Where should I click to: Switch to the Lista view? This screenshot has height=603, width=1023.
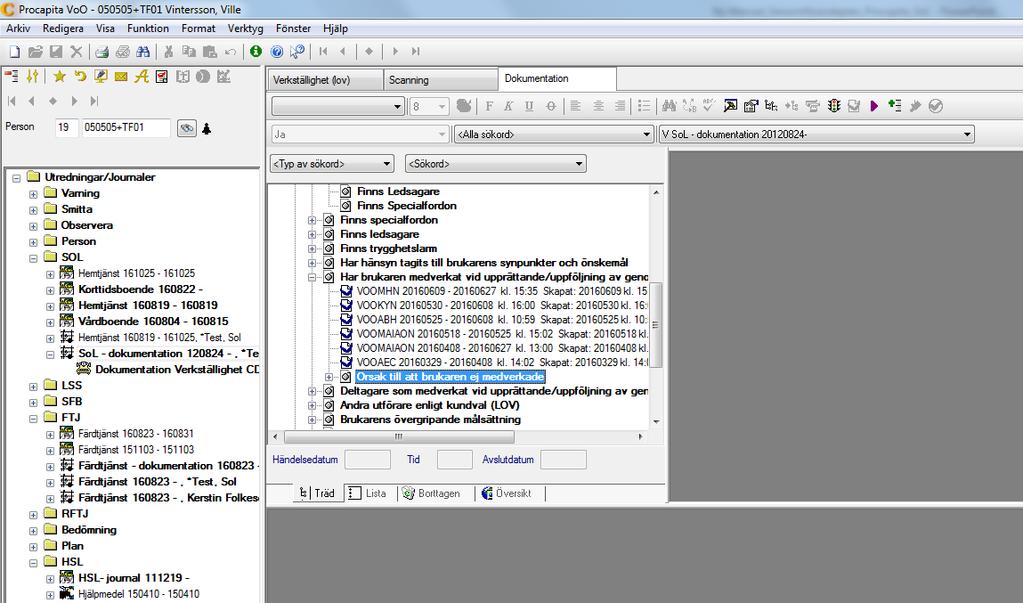click(367, 493)
